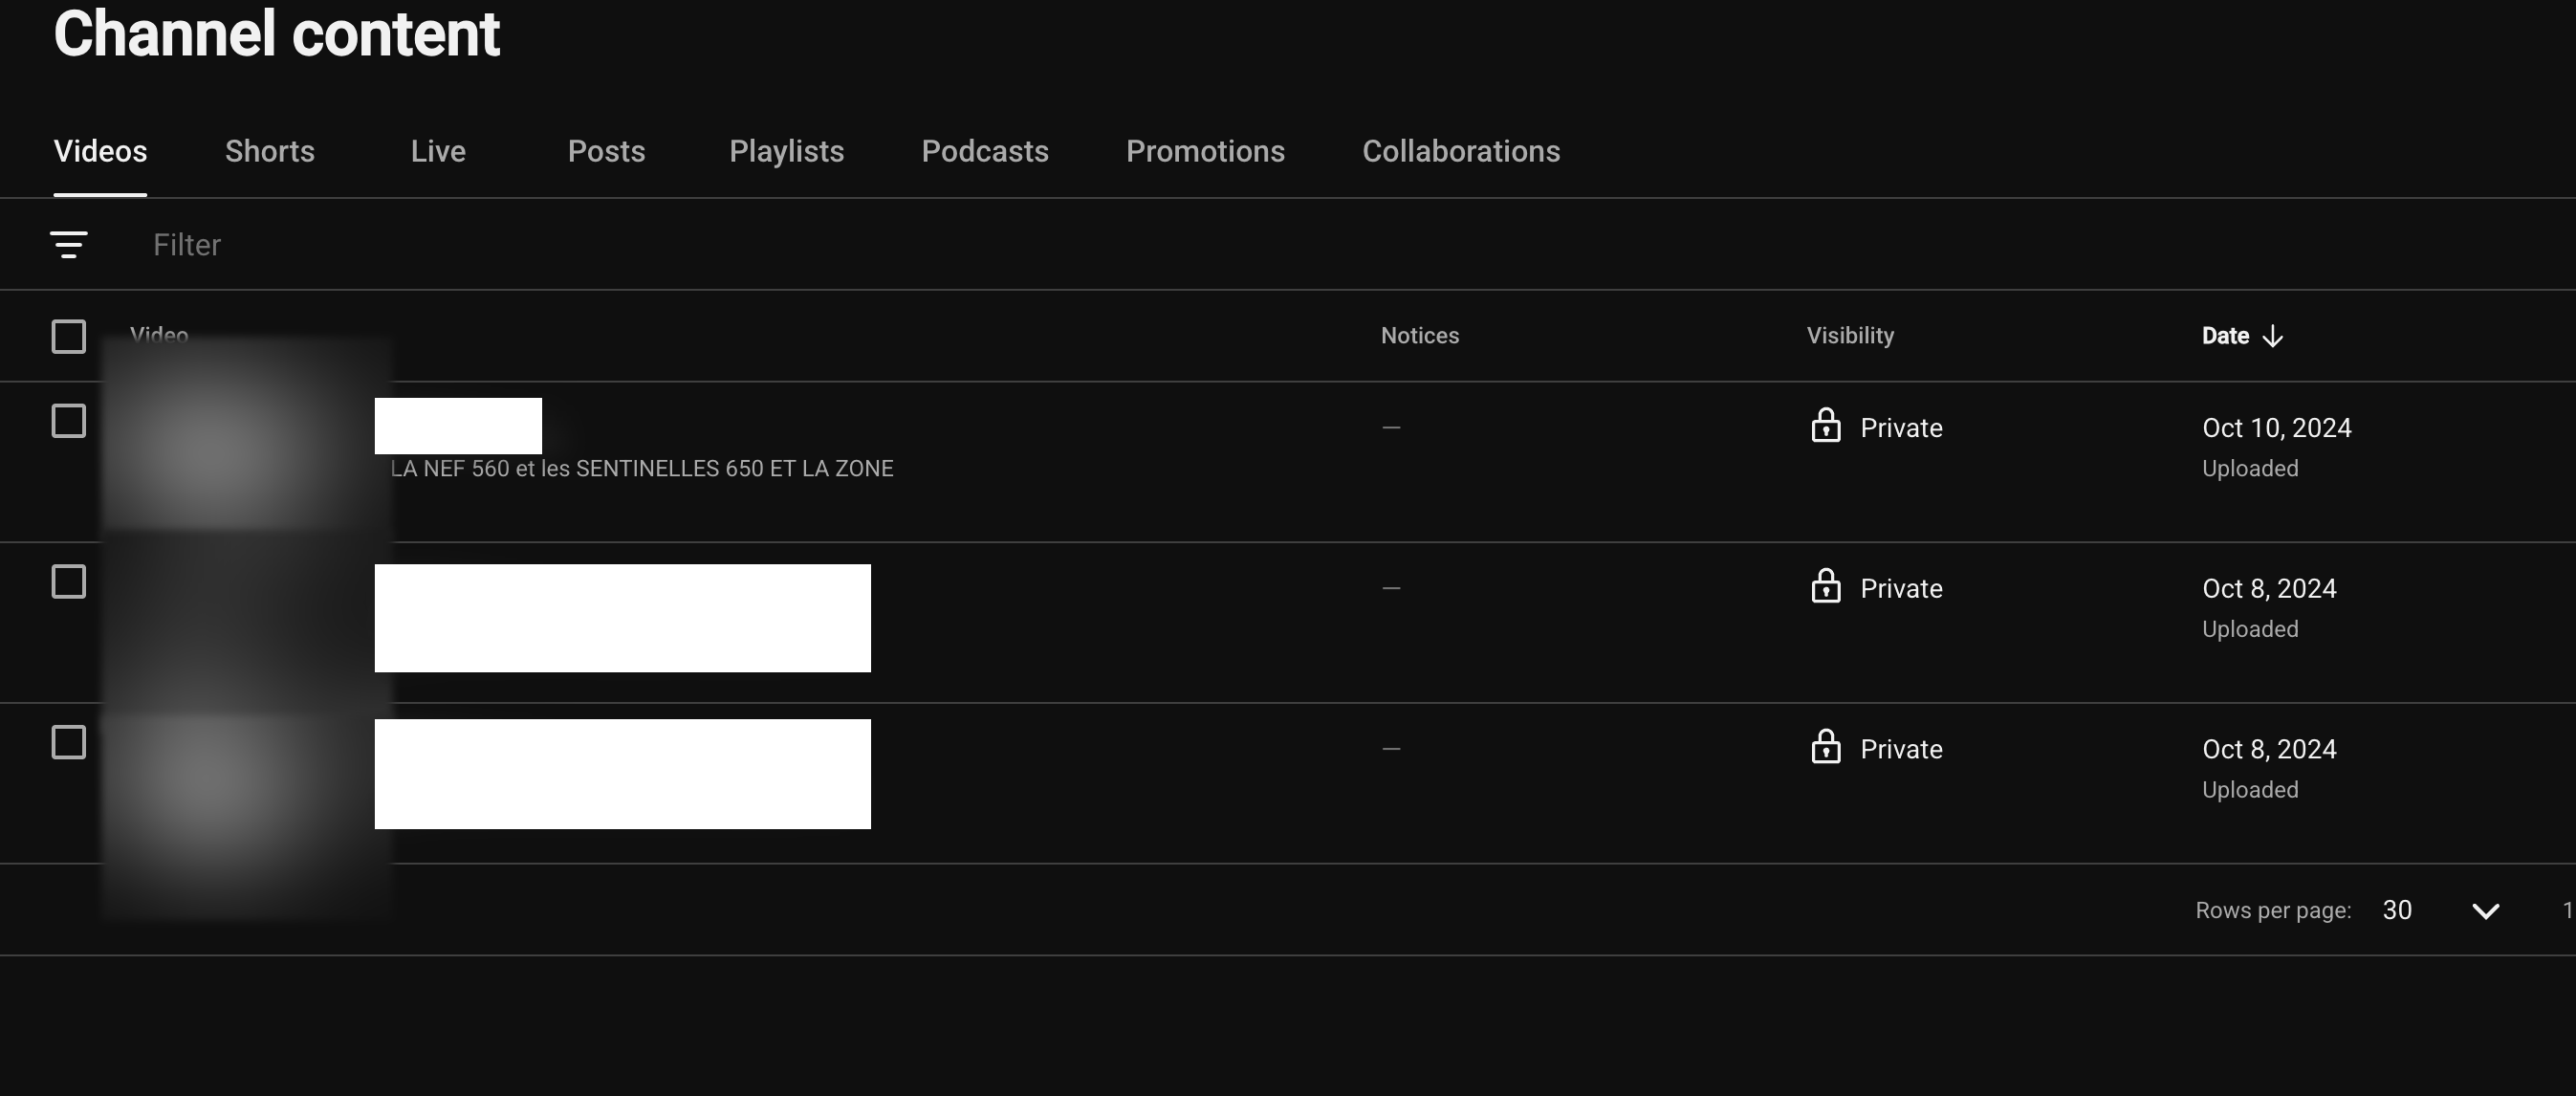Click the LA NEF 560 description text

642,469
